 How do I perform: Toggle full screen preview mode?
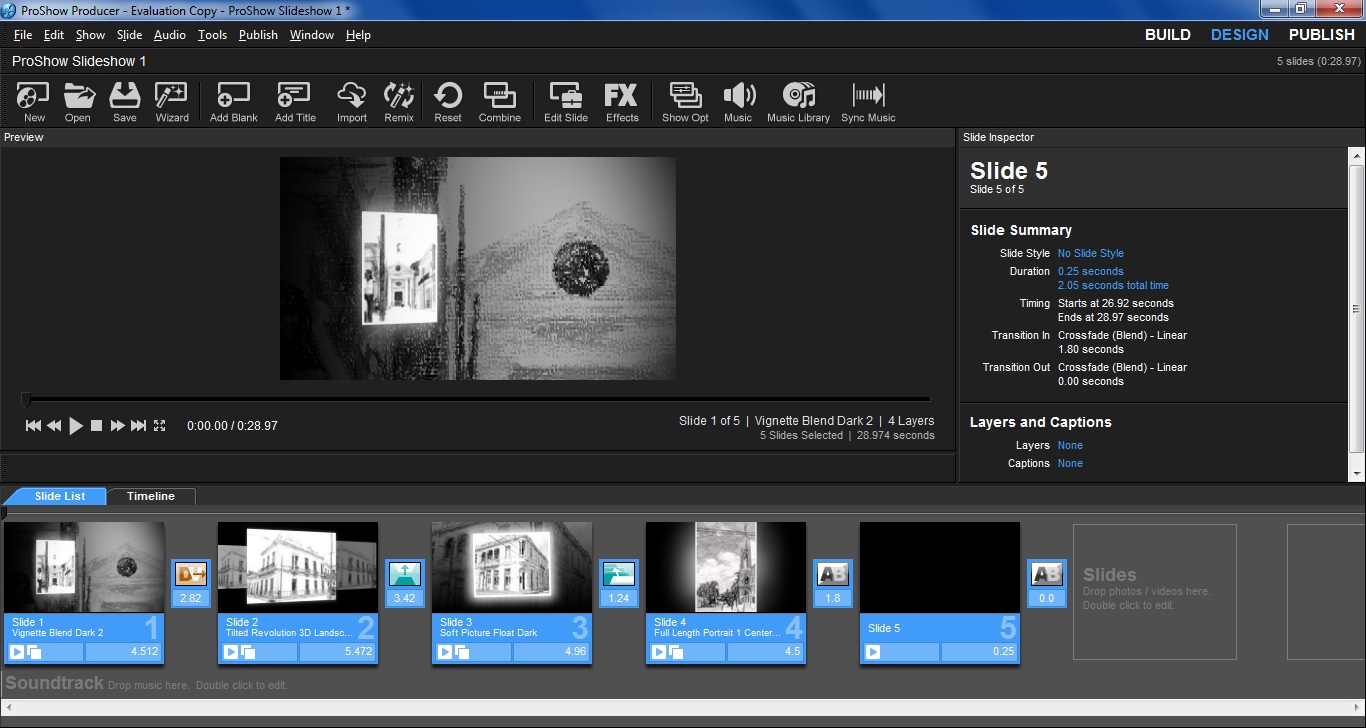tap(159, 426)
